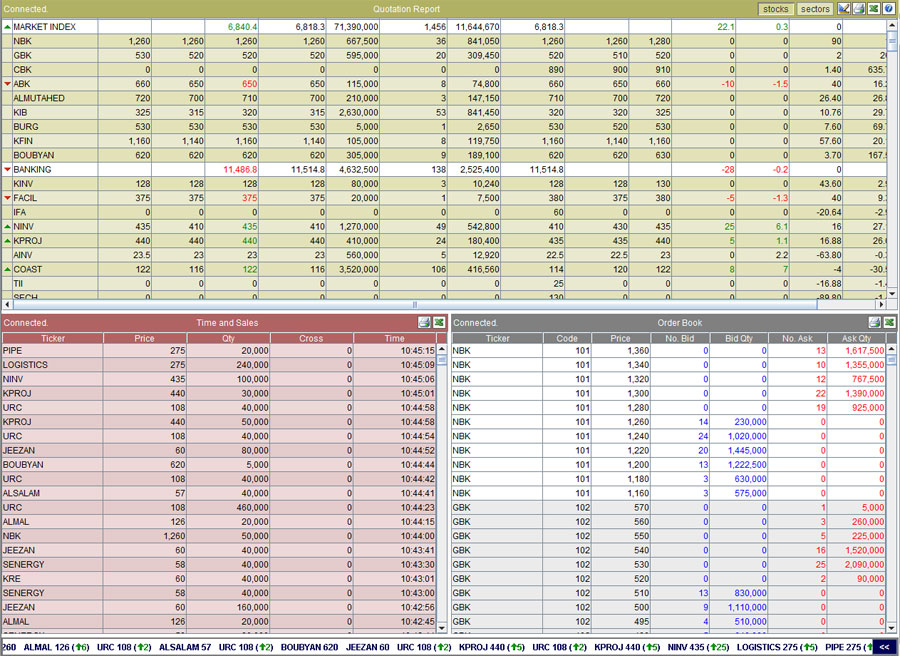This screenshot has height=656, width=900.
Task: Sort Time and Sales by Price header
Action: (145, 338)
